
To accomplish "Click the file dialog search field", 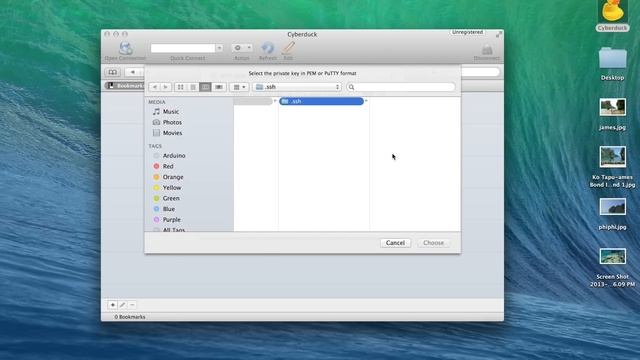I will pos(400,87).
